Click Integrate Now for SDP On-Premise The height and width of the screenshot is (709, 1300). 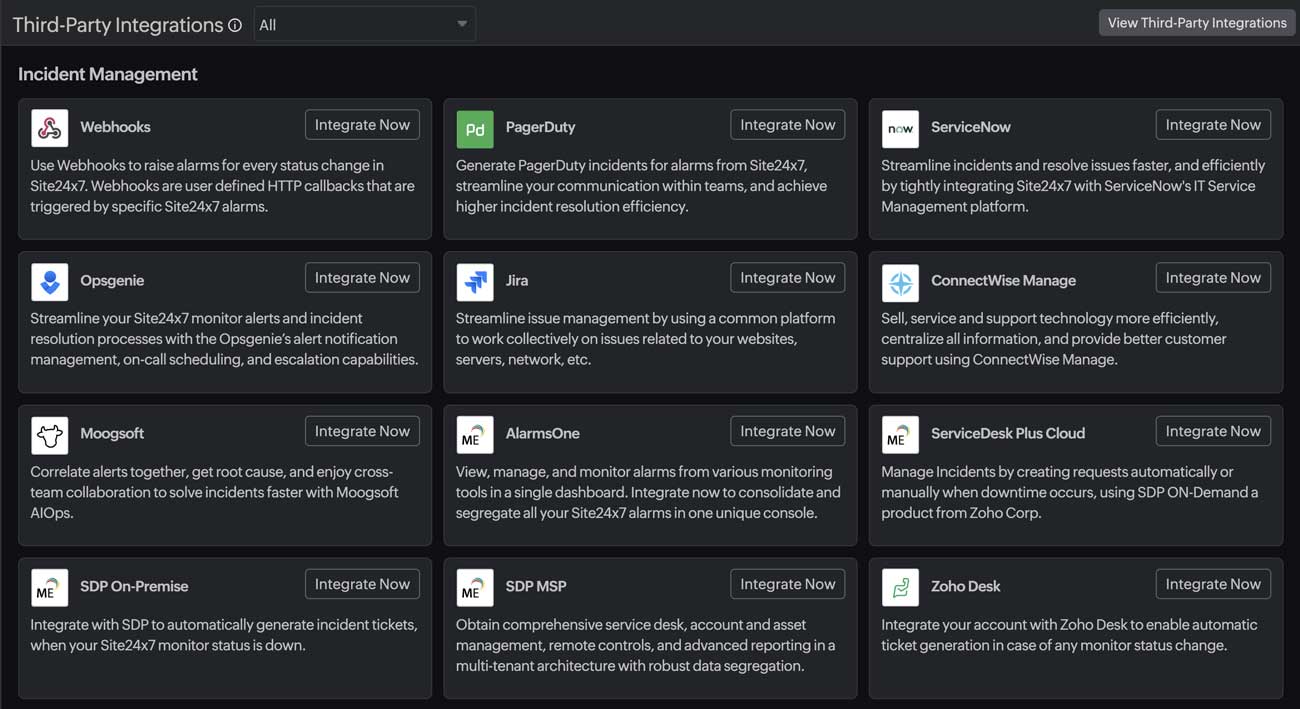pyautogui.click(x=362, y=584)
